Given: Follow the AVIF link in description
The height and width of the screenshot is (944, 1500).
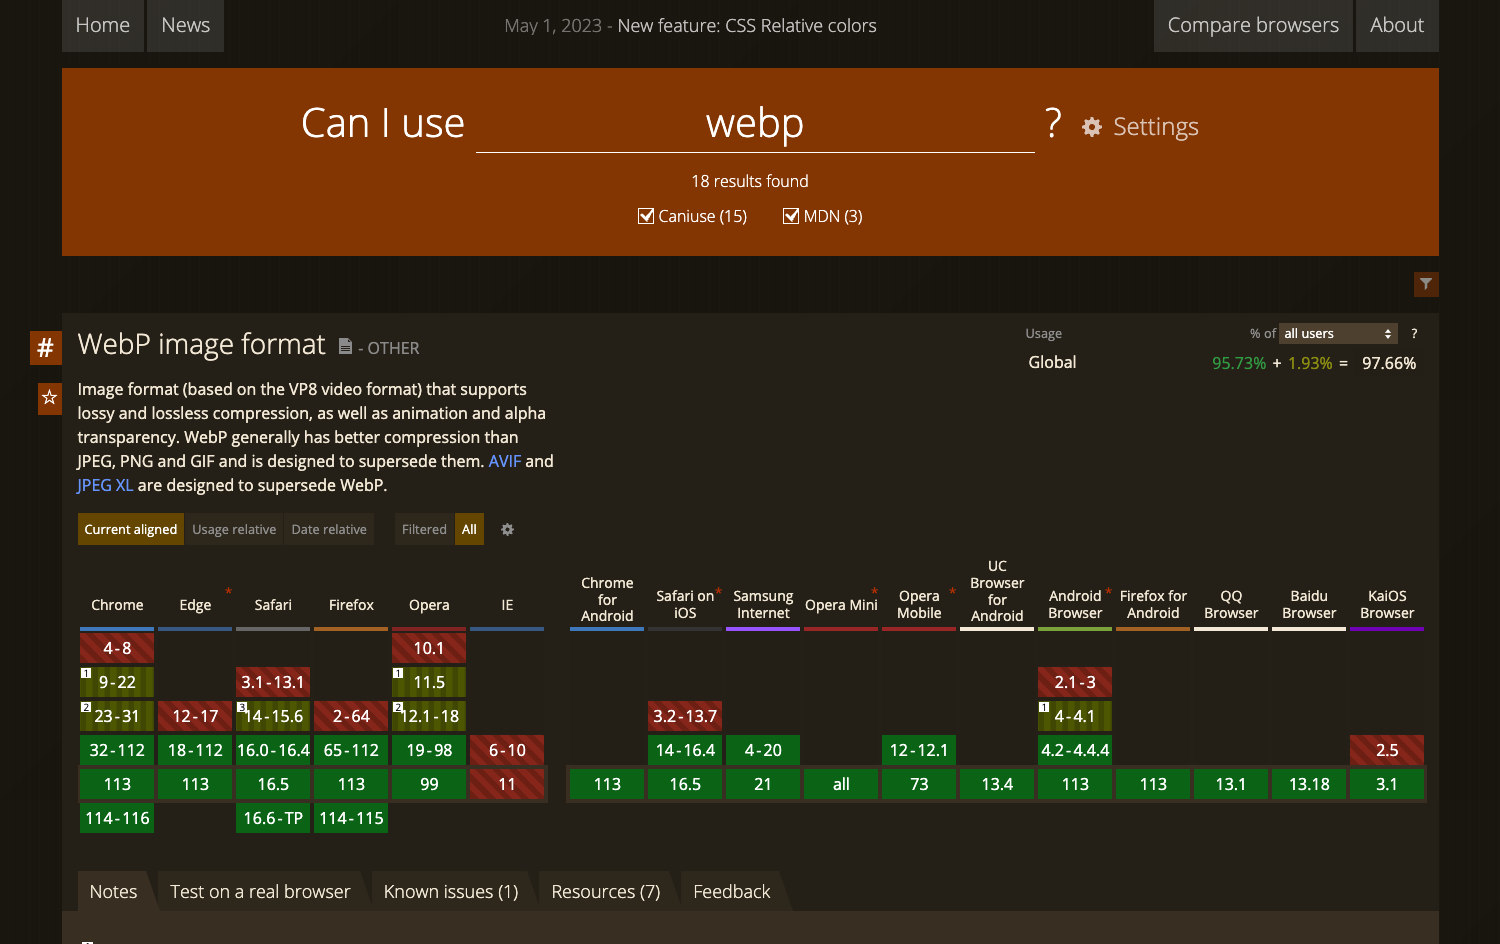Looking at the screenshot, I should (x=504, y=461).
